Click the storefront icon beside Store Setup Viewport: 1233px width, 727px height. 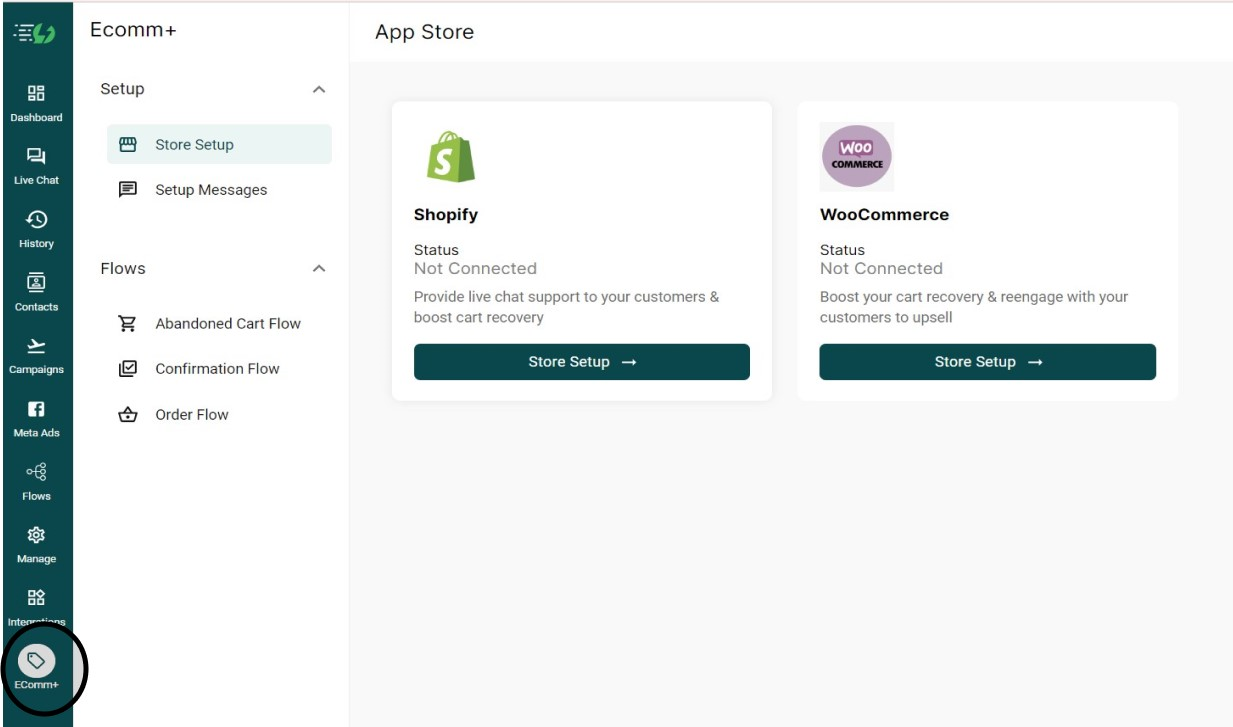pos(128,144)
